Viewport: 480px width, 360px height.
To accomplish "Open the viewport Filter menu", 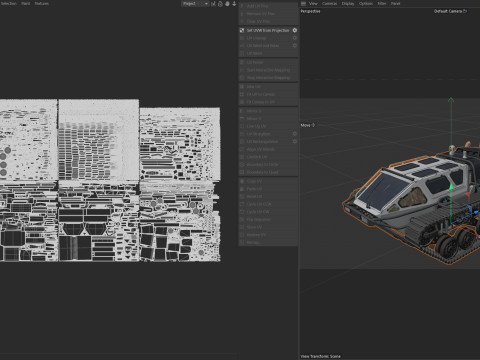I will point(382,3).
